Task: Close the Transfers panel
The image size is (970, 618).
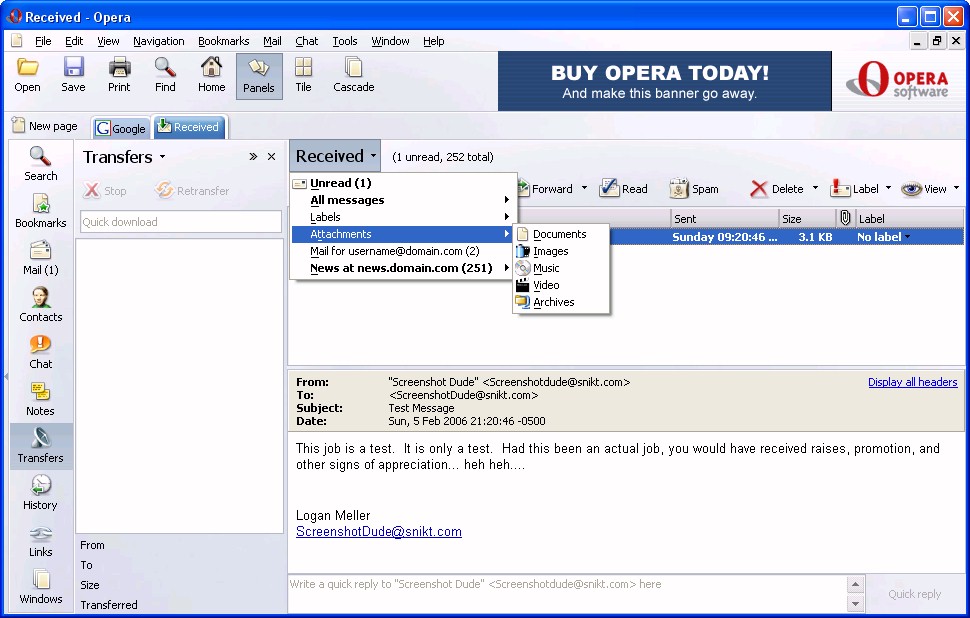Action: tap(271, 157)
